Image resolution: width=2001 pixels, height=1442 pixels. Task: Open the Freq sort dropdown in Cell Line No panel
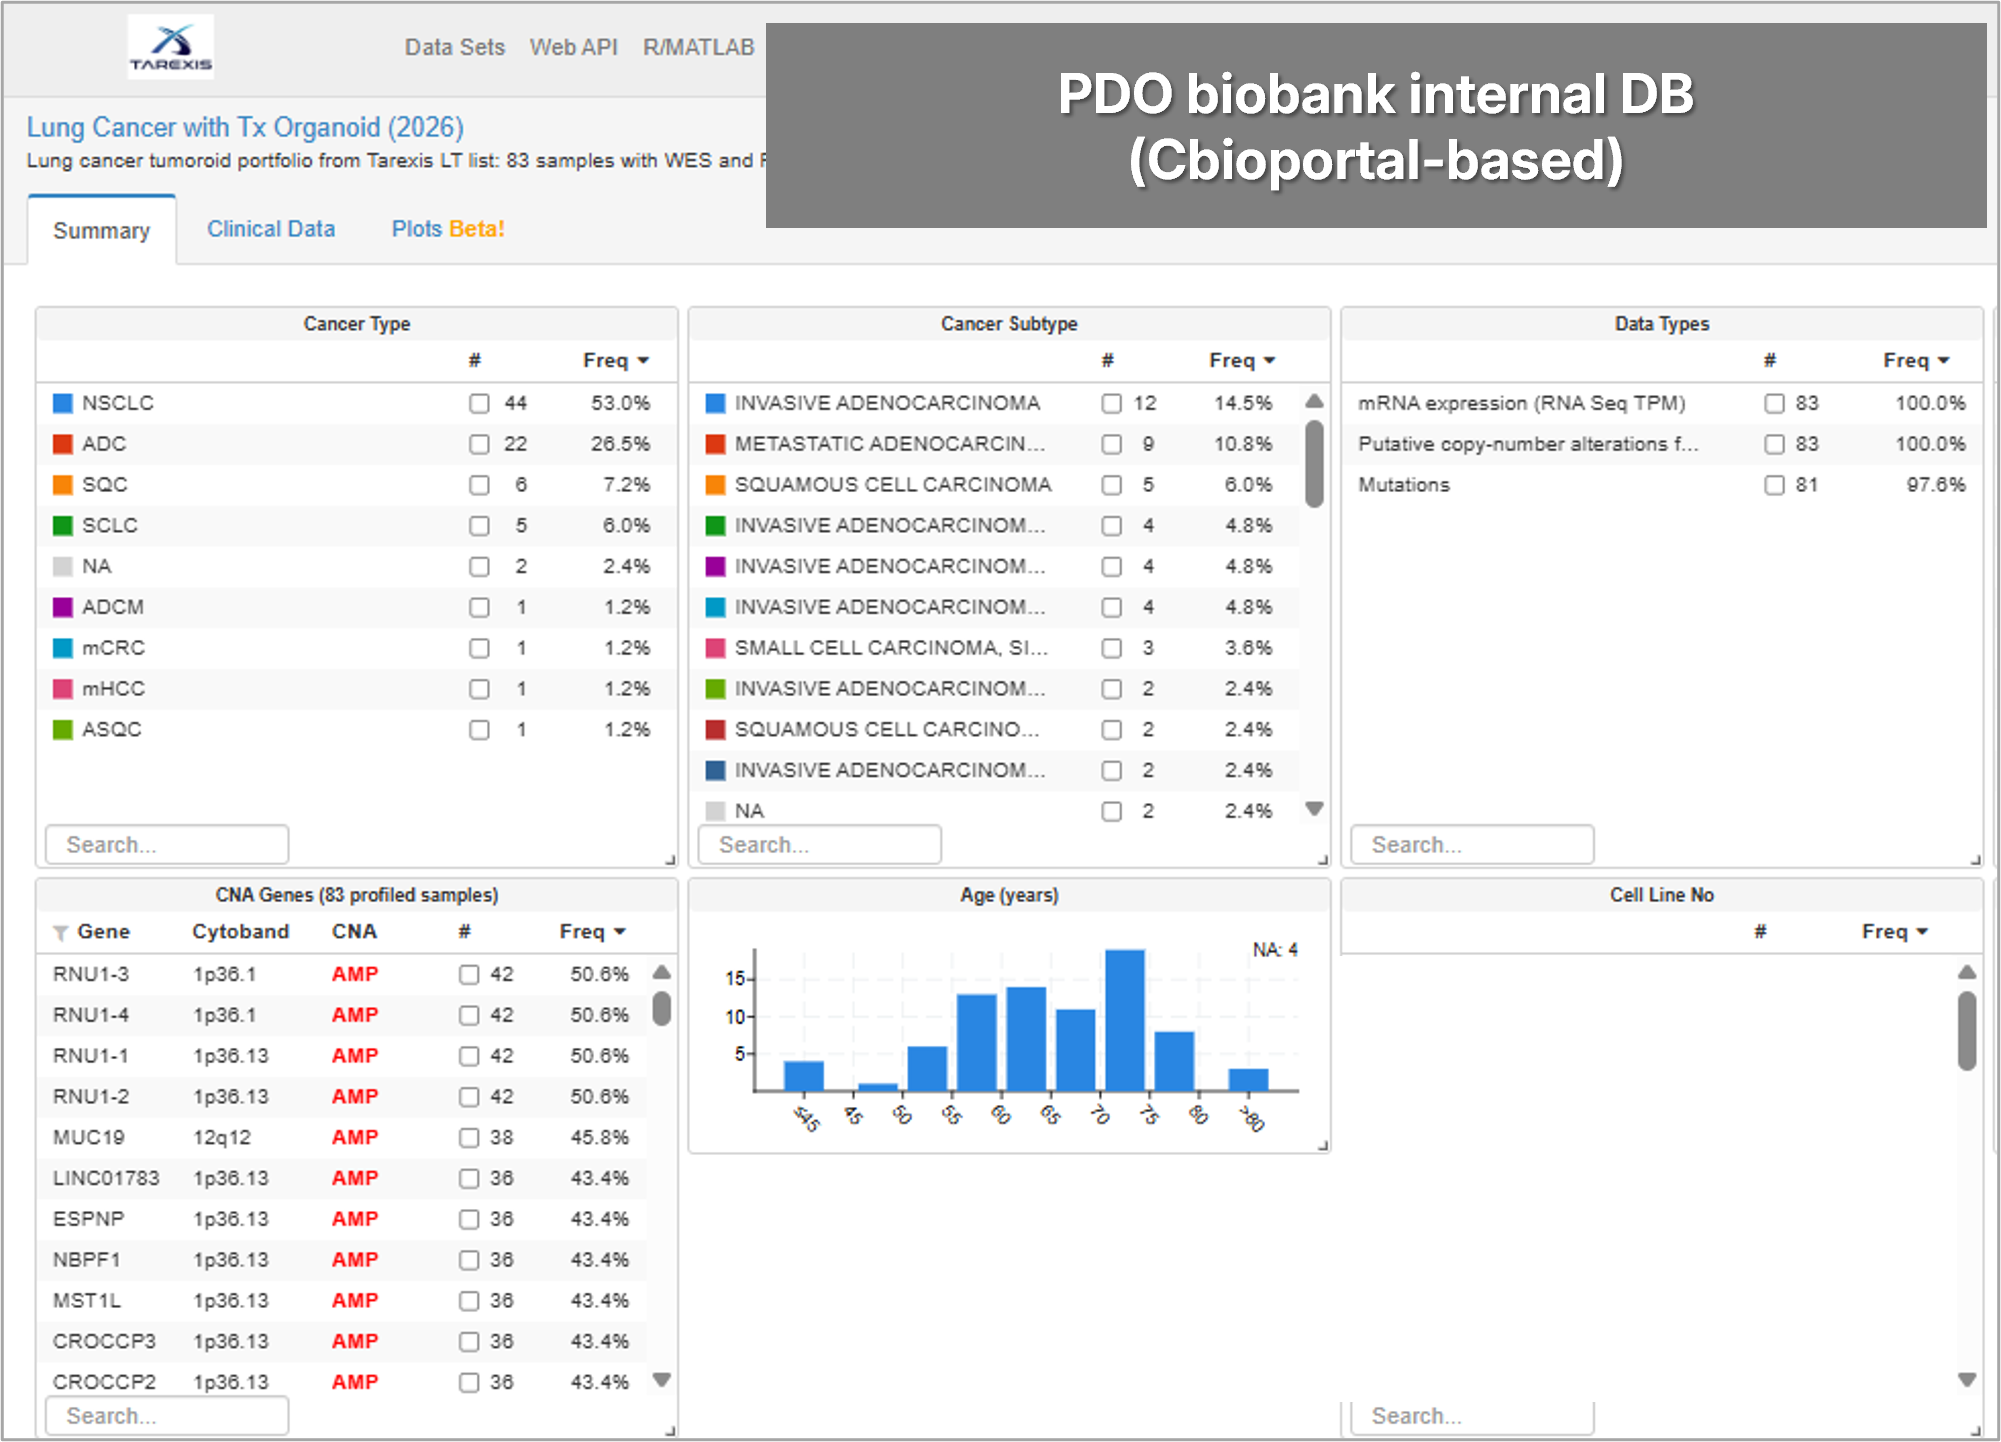1922,931
